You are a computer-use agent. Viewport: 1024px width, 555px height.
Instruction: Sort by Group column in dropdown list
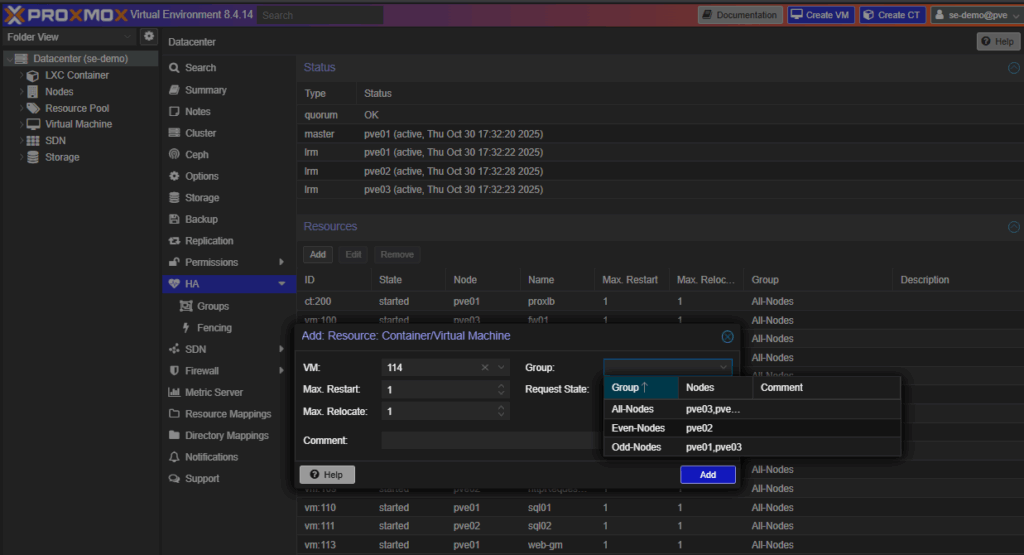(x=641, y=388)
